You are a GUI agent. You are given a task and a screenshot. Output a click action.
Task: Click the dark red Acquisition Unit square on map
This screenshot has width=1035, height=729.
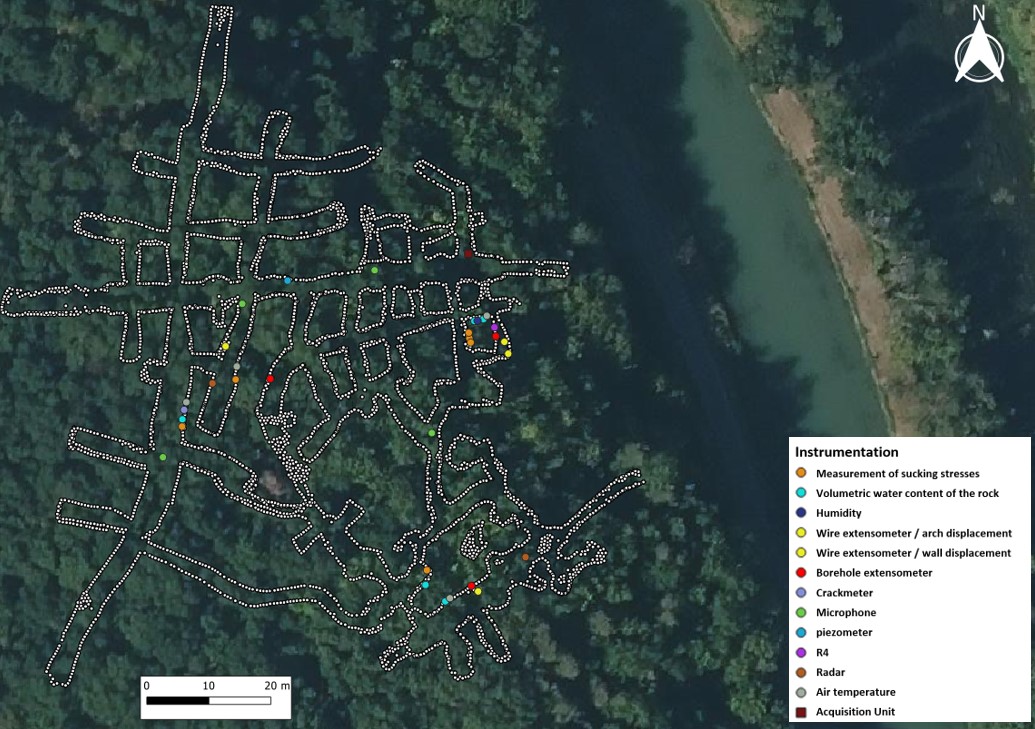[468, 254]
